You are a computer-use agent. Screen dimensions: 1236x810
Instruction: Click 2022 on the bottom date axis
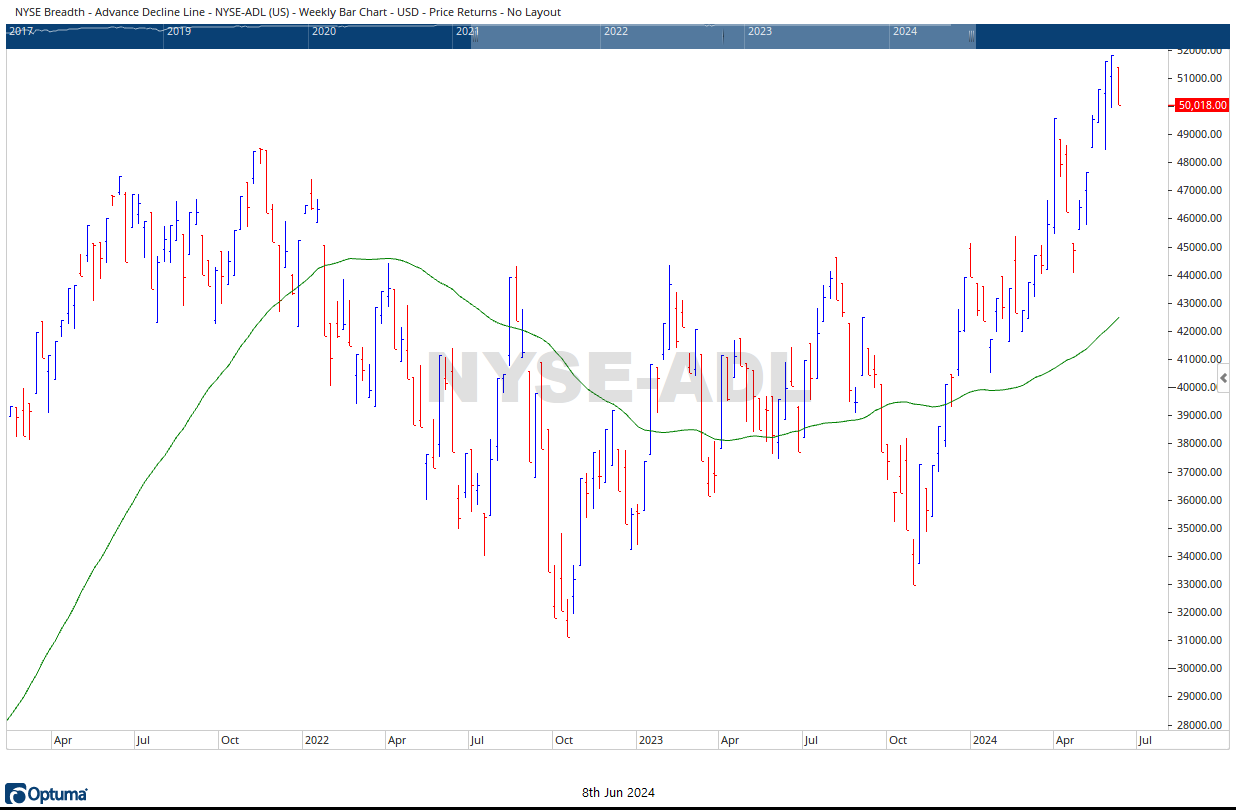click(316, 741)
